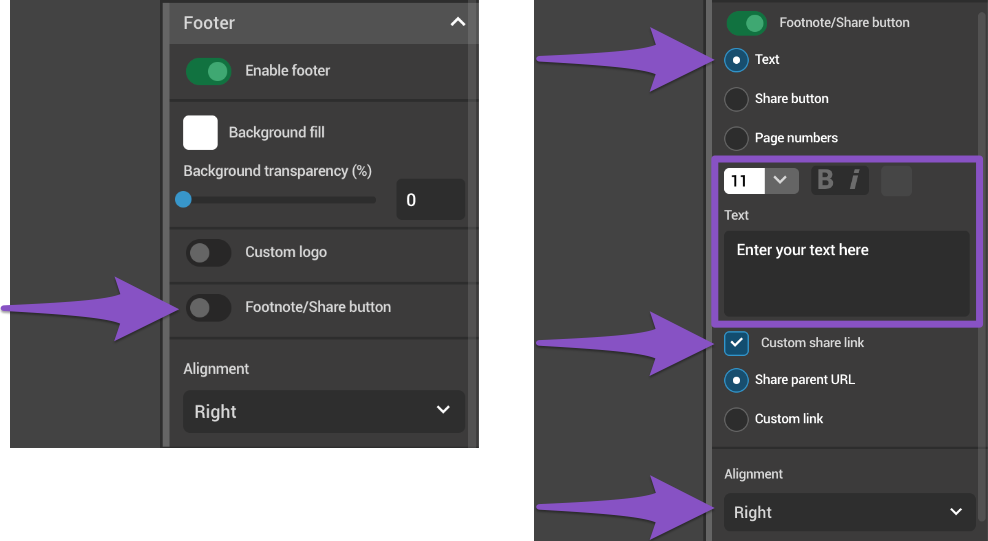Select the Text radio option
Image resolution: width=988 pixels, height=541 pixels.
(737, 60)
